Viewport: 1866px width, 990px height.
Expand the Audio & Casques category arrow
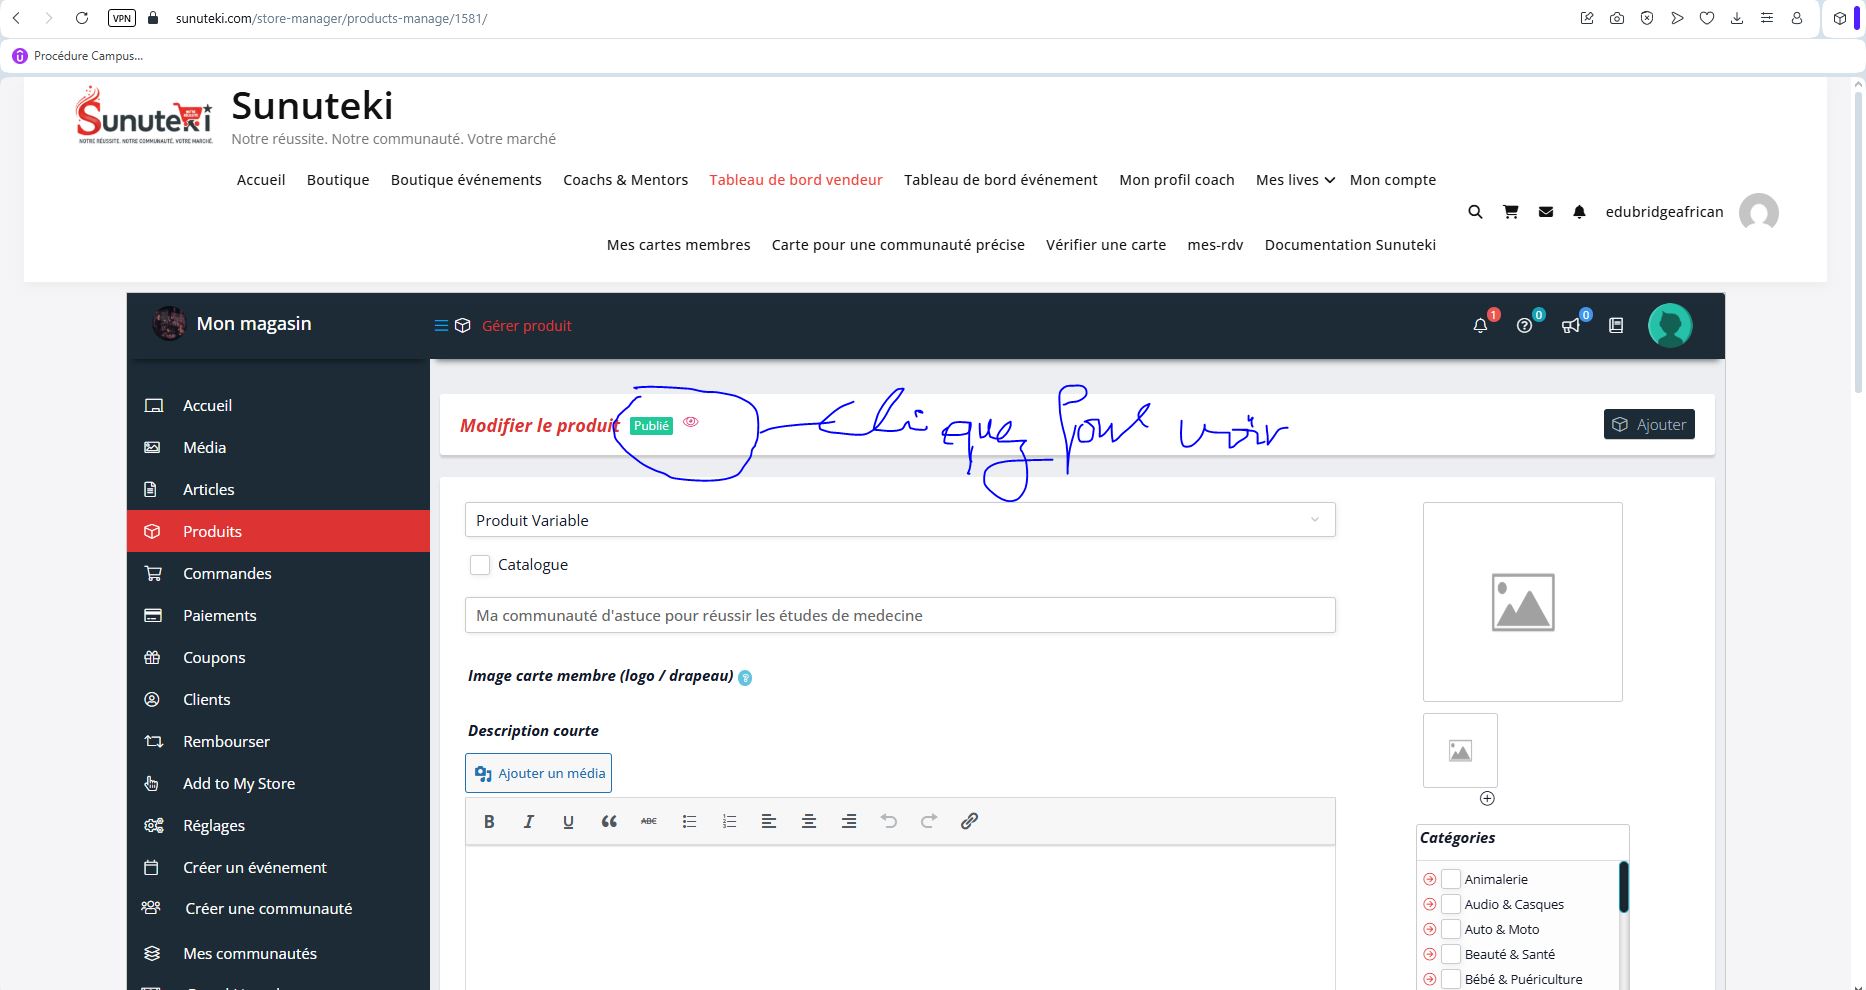1430,904
